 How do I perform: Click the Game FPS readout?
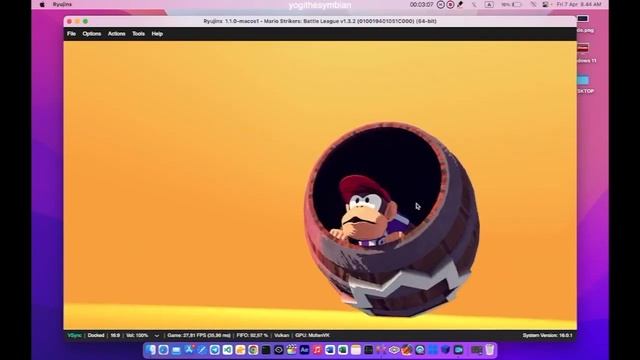(199, 336)
